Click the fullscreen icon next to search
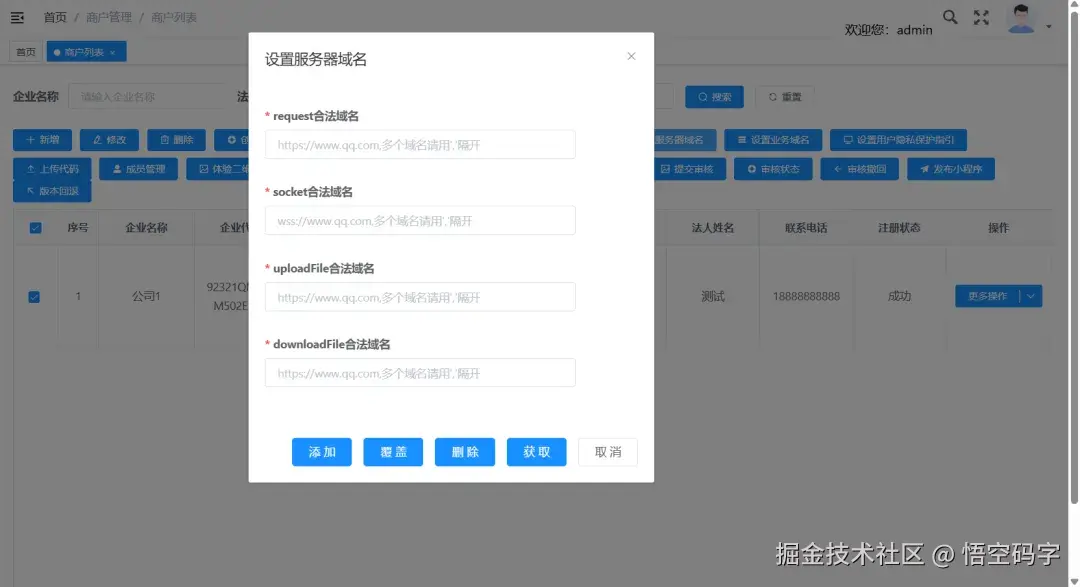1080x587 pixels. pos(981,17)
